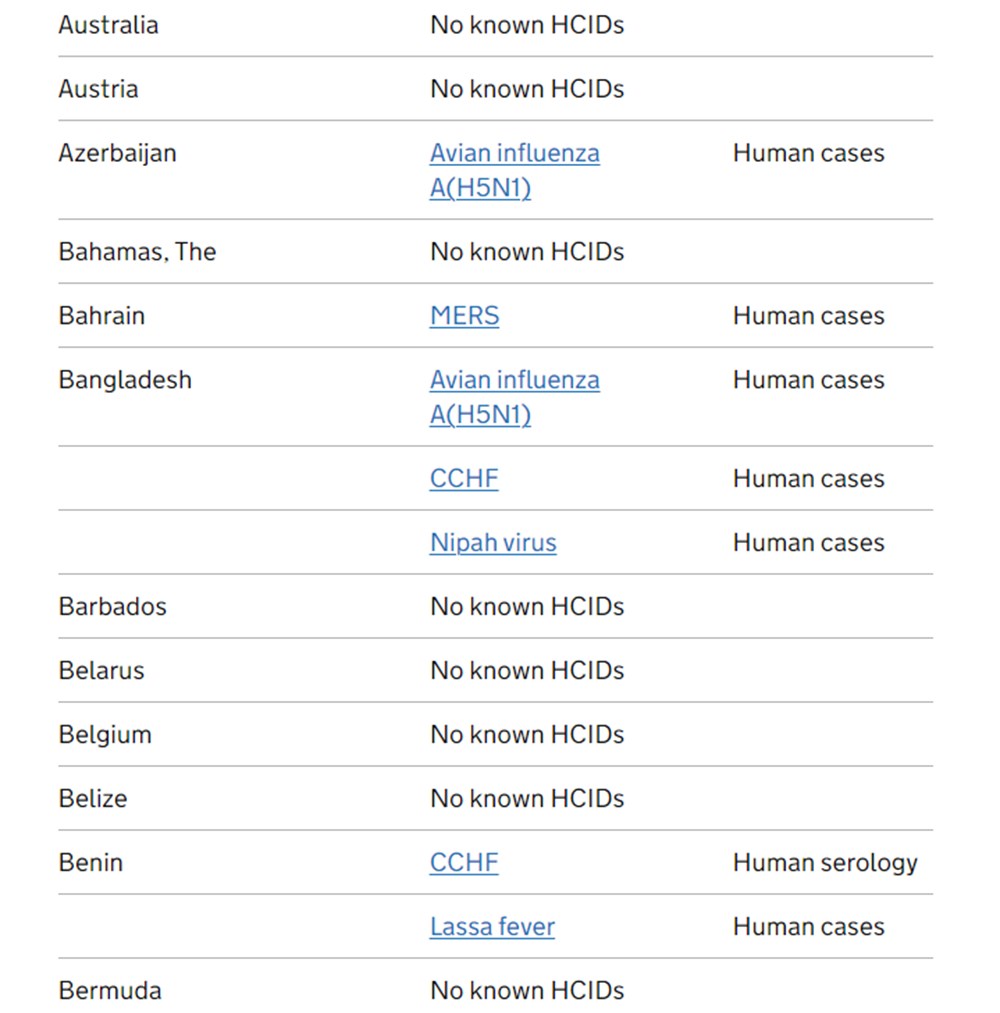
Task: Open the MERS link for Bahrain
Action: point(464,316)
